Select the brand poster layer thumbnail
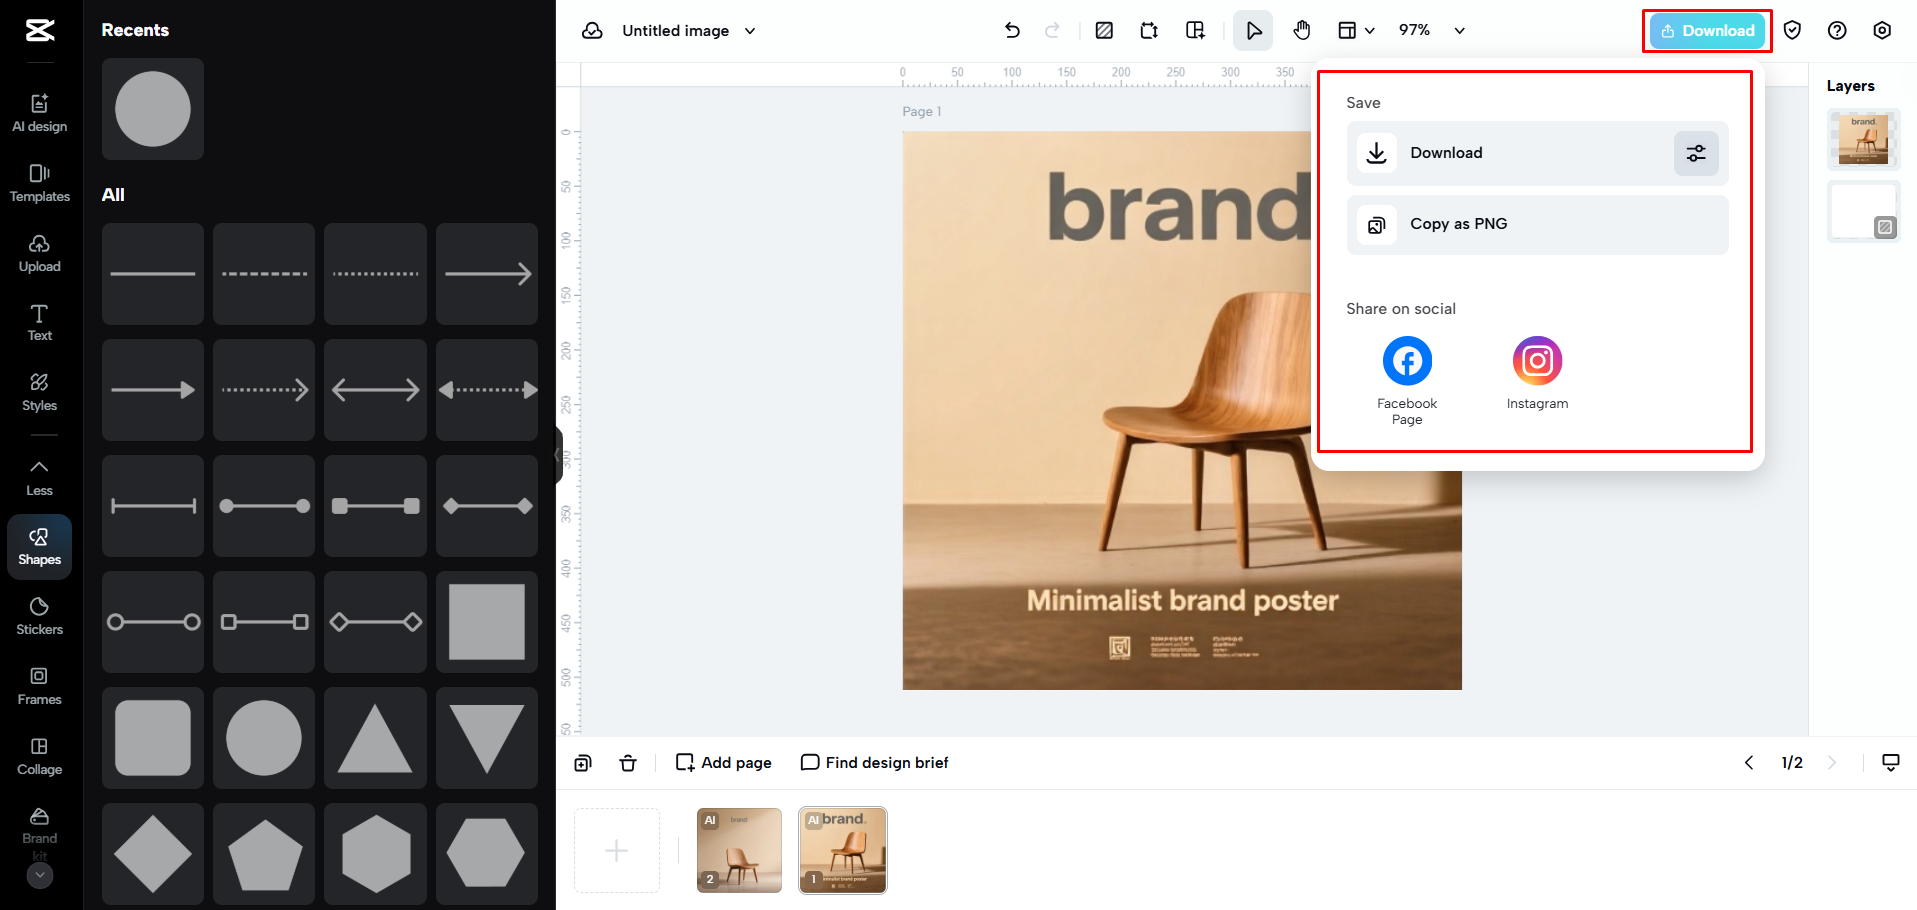This screenshot has width=1917, height=910. click(x=1863, y=139)
